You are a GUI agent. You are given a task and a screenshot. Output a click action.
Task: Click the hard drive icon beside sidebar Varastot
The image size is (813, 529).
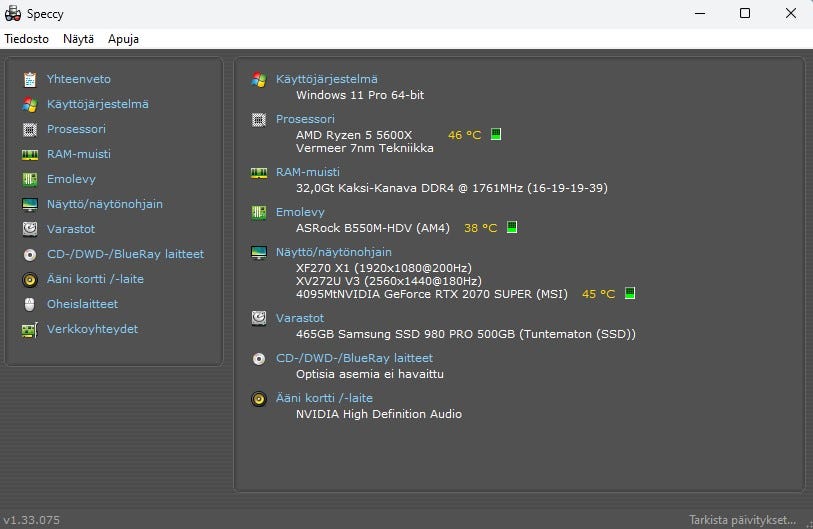(x=30, y=229)
